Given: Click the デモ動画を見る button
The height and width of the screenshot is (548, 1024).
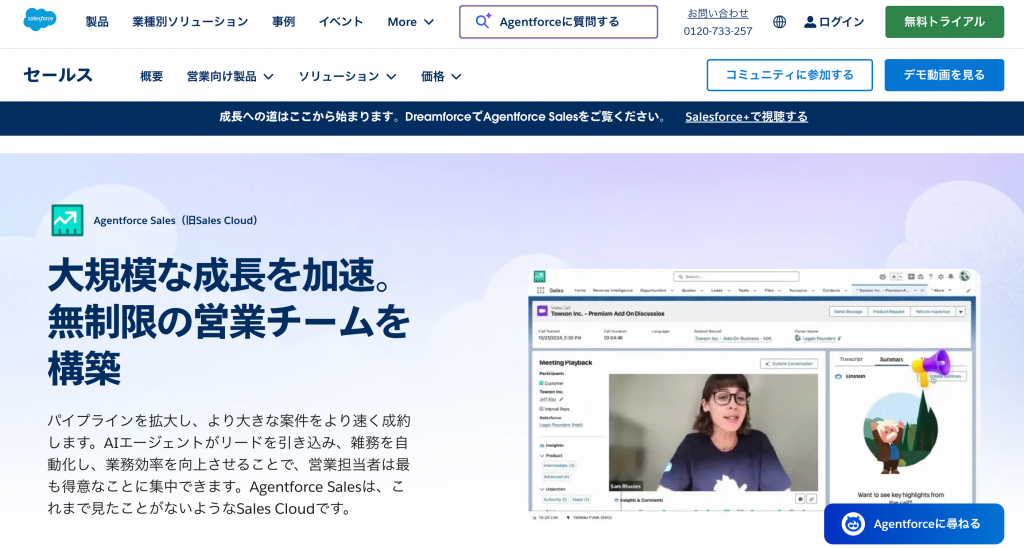Looking at the screenshot, I should click(944, 75).
